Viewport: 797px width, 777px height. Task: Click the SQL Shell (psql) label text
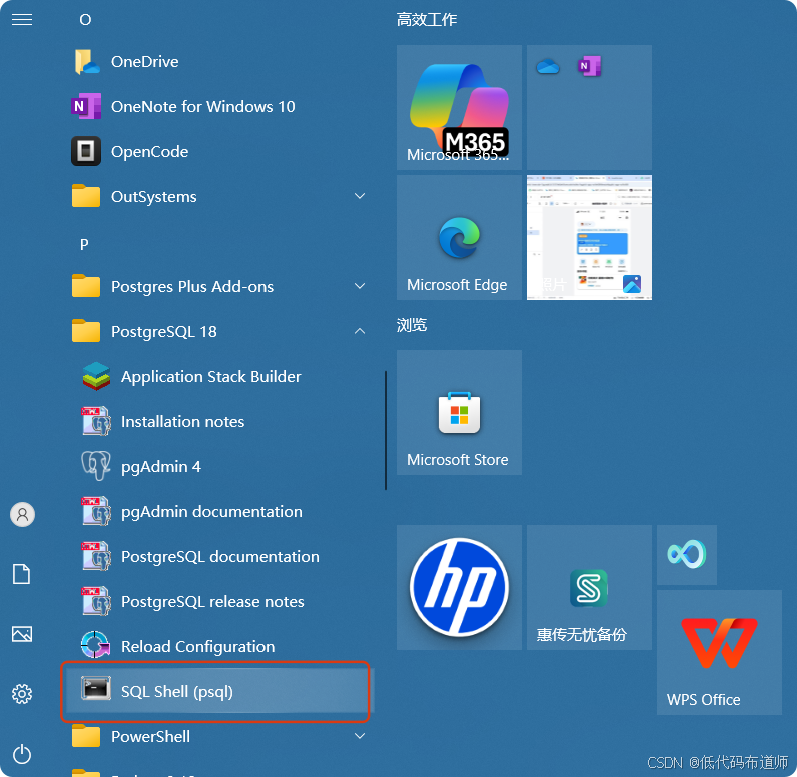177,691
